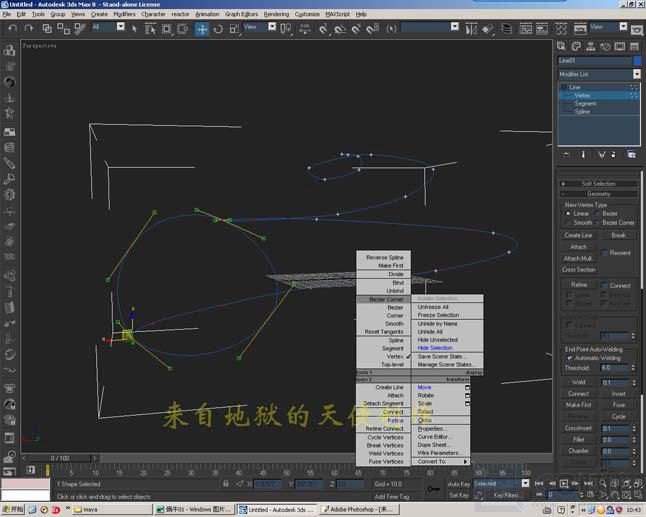Toggle the Selection Lock padlock
Image resolution: width=646 pixels, height=517 pixels.
(226, 484)
